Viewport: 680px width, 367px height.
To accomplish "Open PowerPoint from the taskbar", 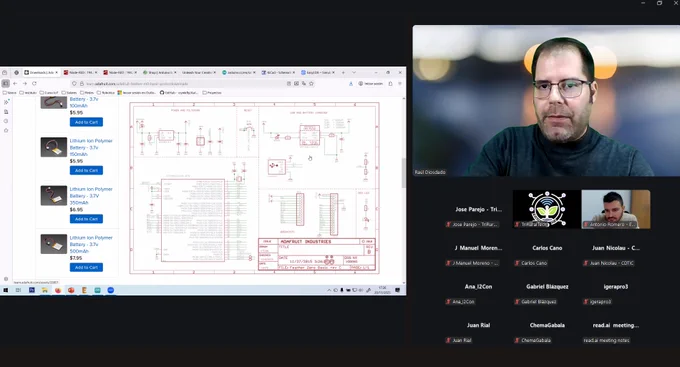I will click(x=71, y=290).
